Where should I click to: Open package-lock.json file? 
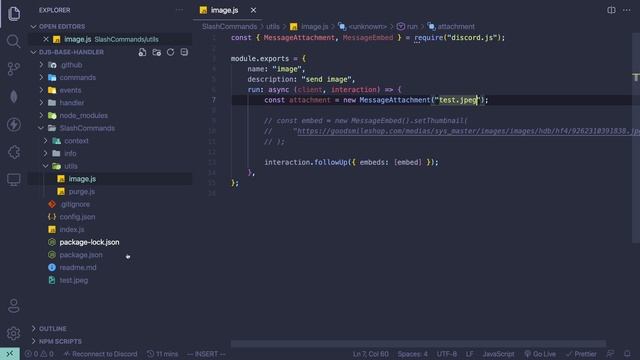pyautogui.click(x=89, y=242)
